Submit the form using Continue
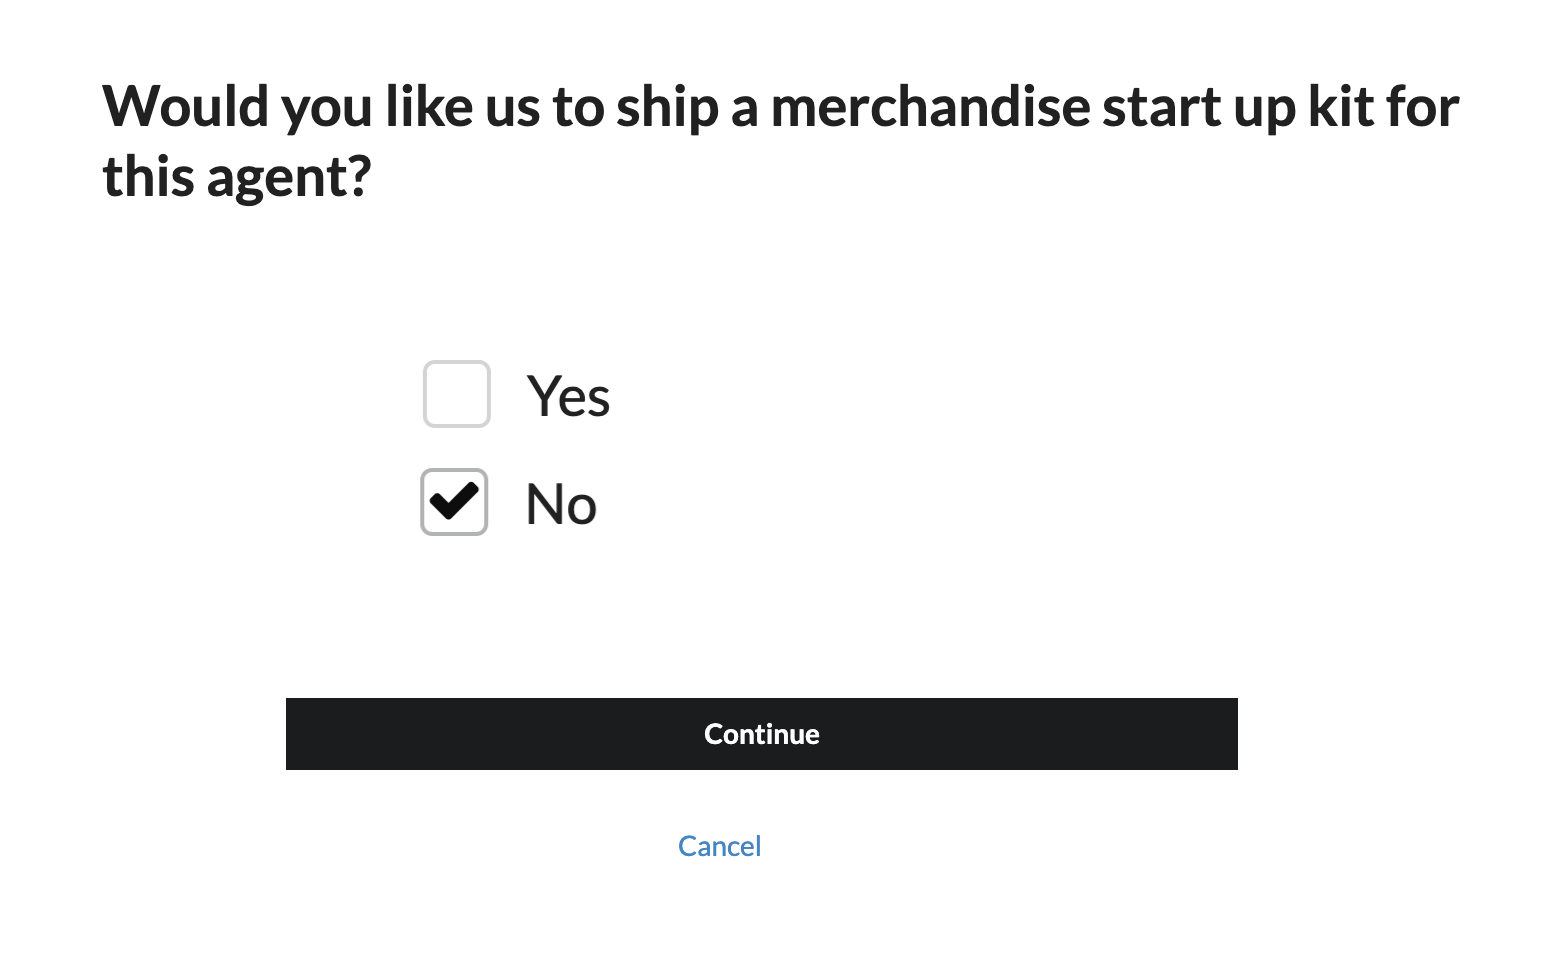The height and width of the screenshot is (972, 1546). click(761, 734)
